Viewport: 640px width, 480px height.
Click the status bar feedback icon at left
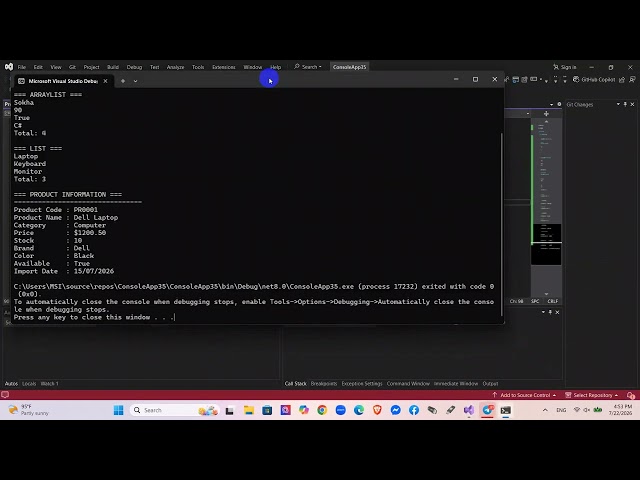click(5, 395)
